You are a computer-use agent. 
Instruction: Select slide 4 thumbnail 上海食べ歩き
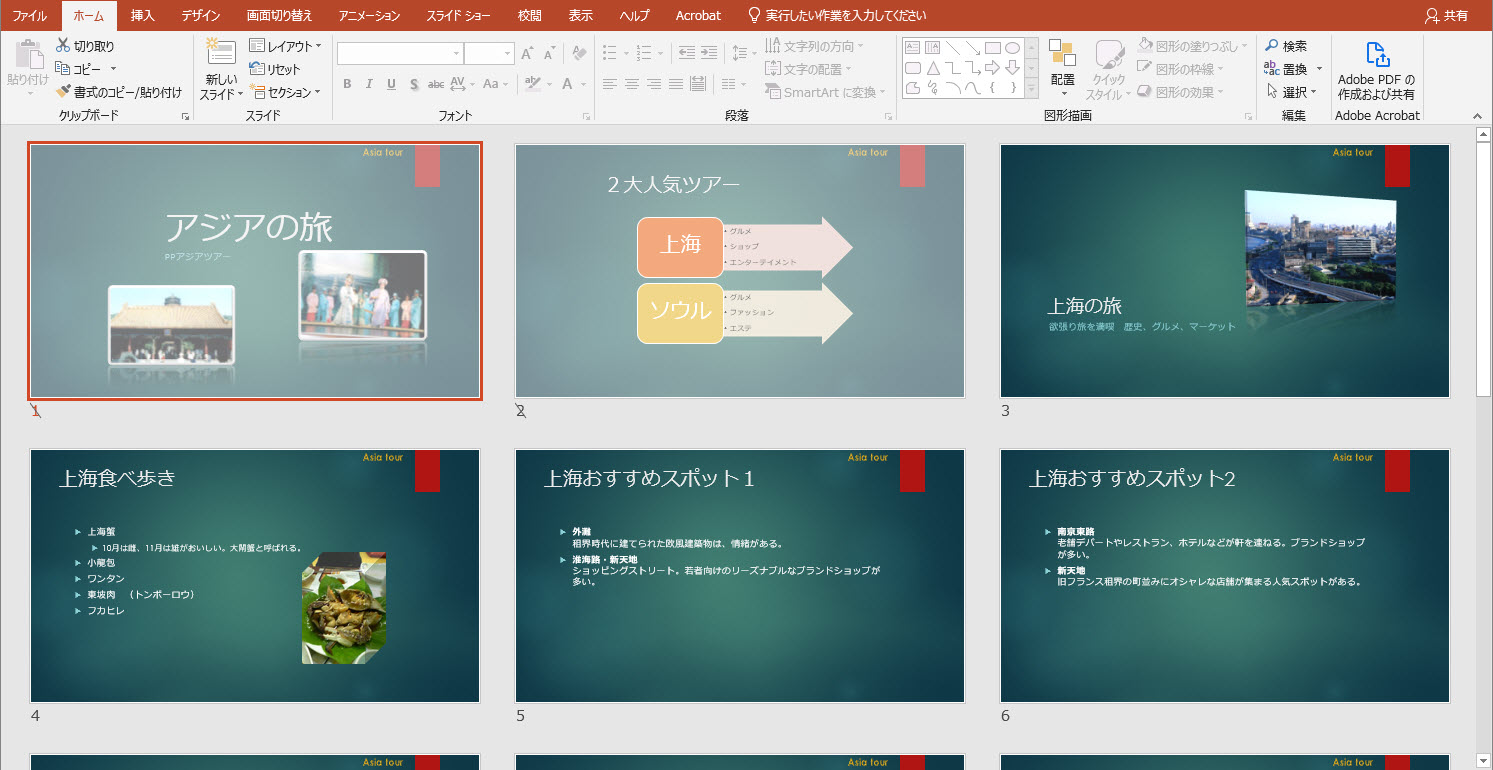point(255,576)
